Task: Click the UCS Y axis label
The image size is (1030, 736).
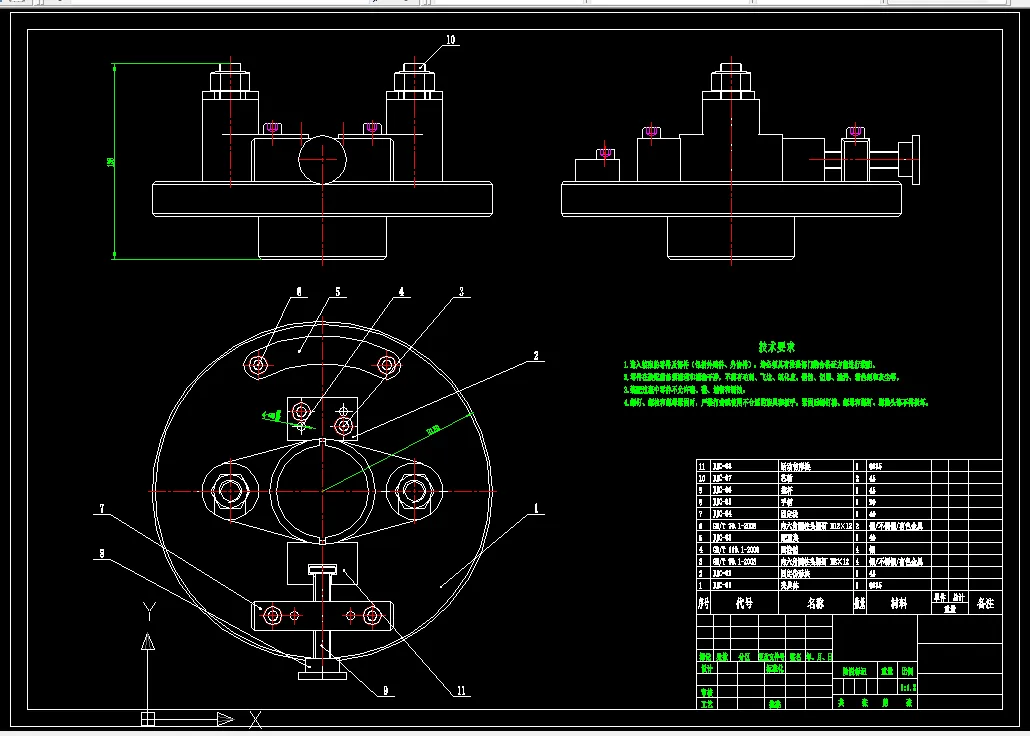Action: 149,613
